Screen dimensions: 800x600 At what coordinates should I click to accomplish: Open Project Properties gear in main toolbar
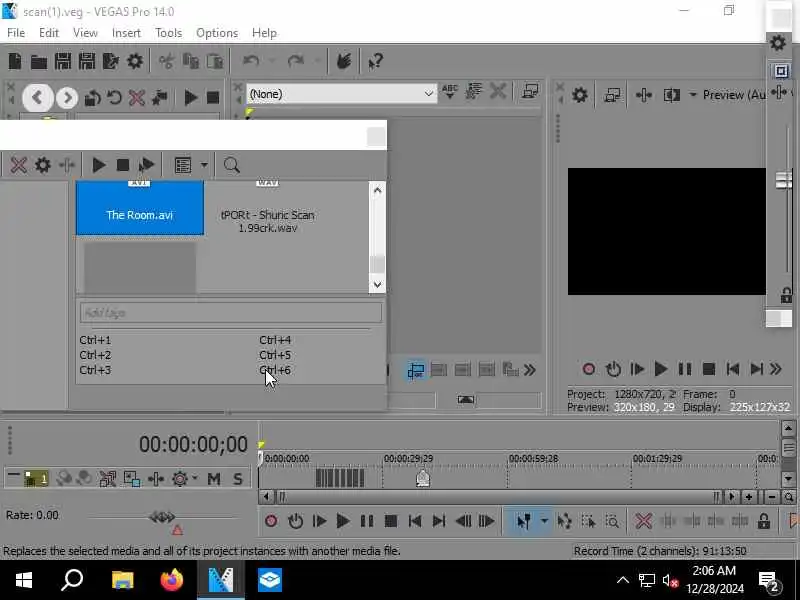point(135,61)
